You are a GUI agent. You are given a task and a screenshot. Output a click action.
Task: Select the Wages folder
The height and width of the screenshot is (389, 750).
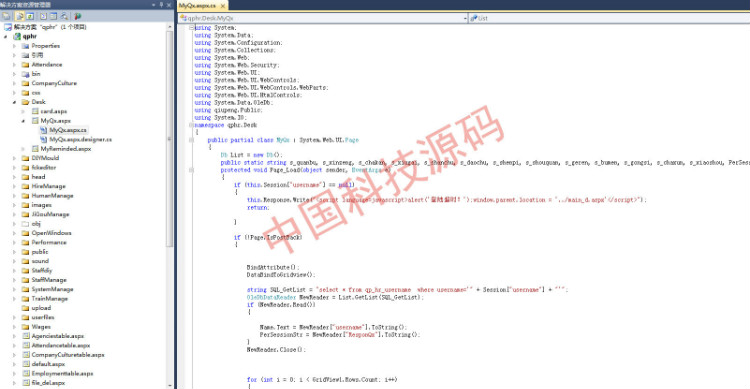pyautogui.click(x=41, y=327)
